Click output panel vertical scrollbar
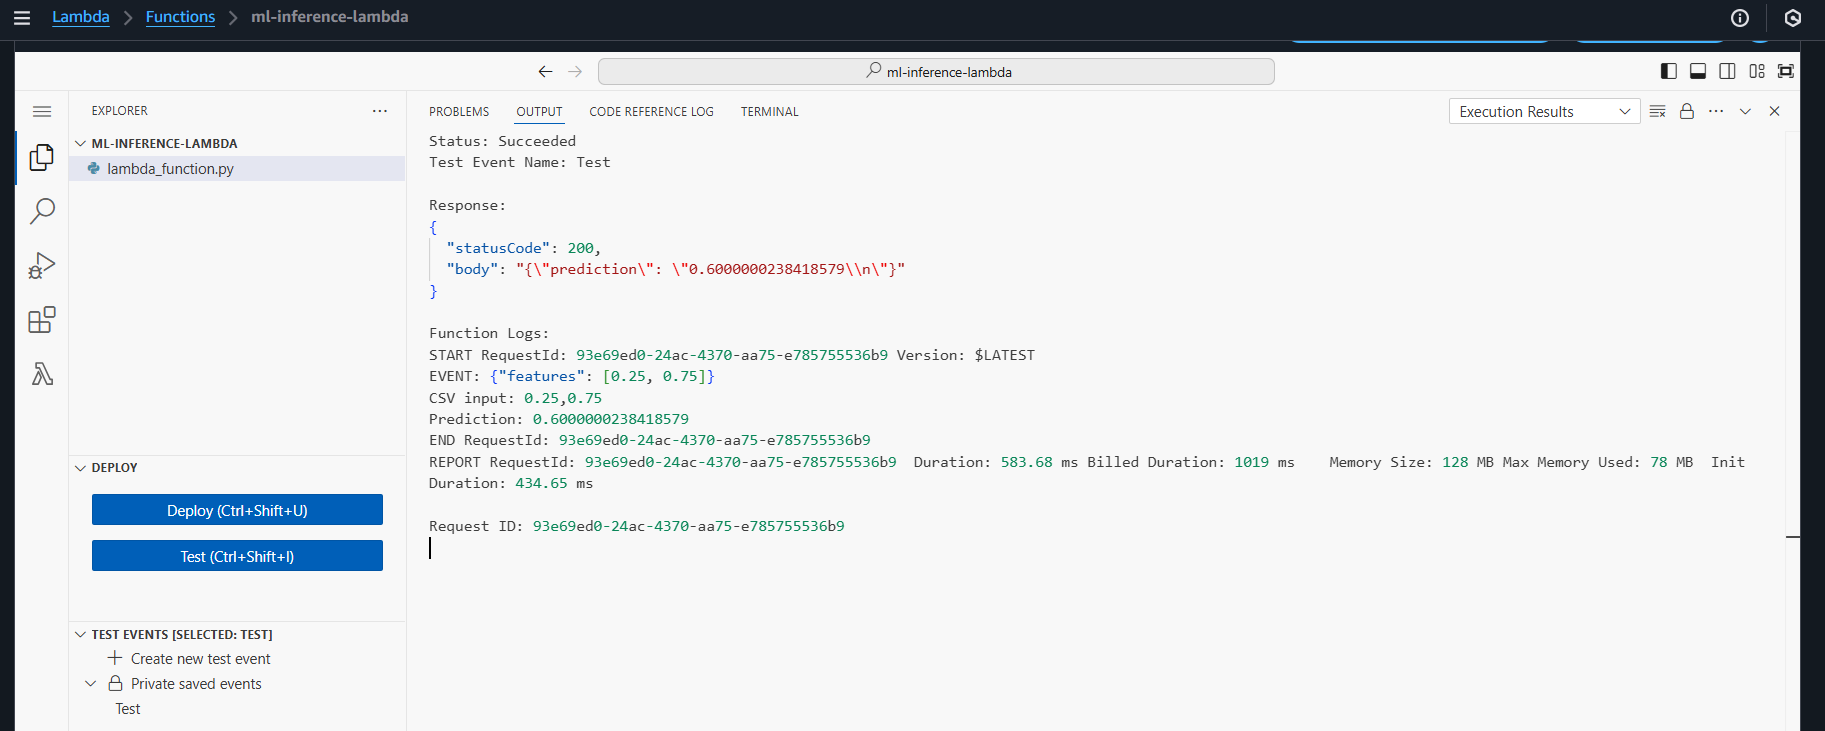Viewport: 1825px width, 731px height. tap(1793, 430)
